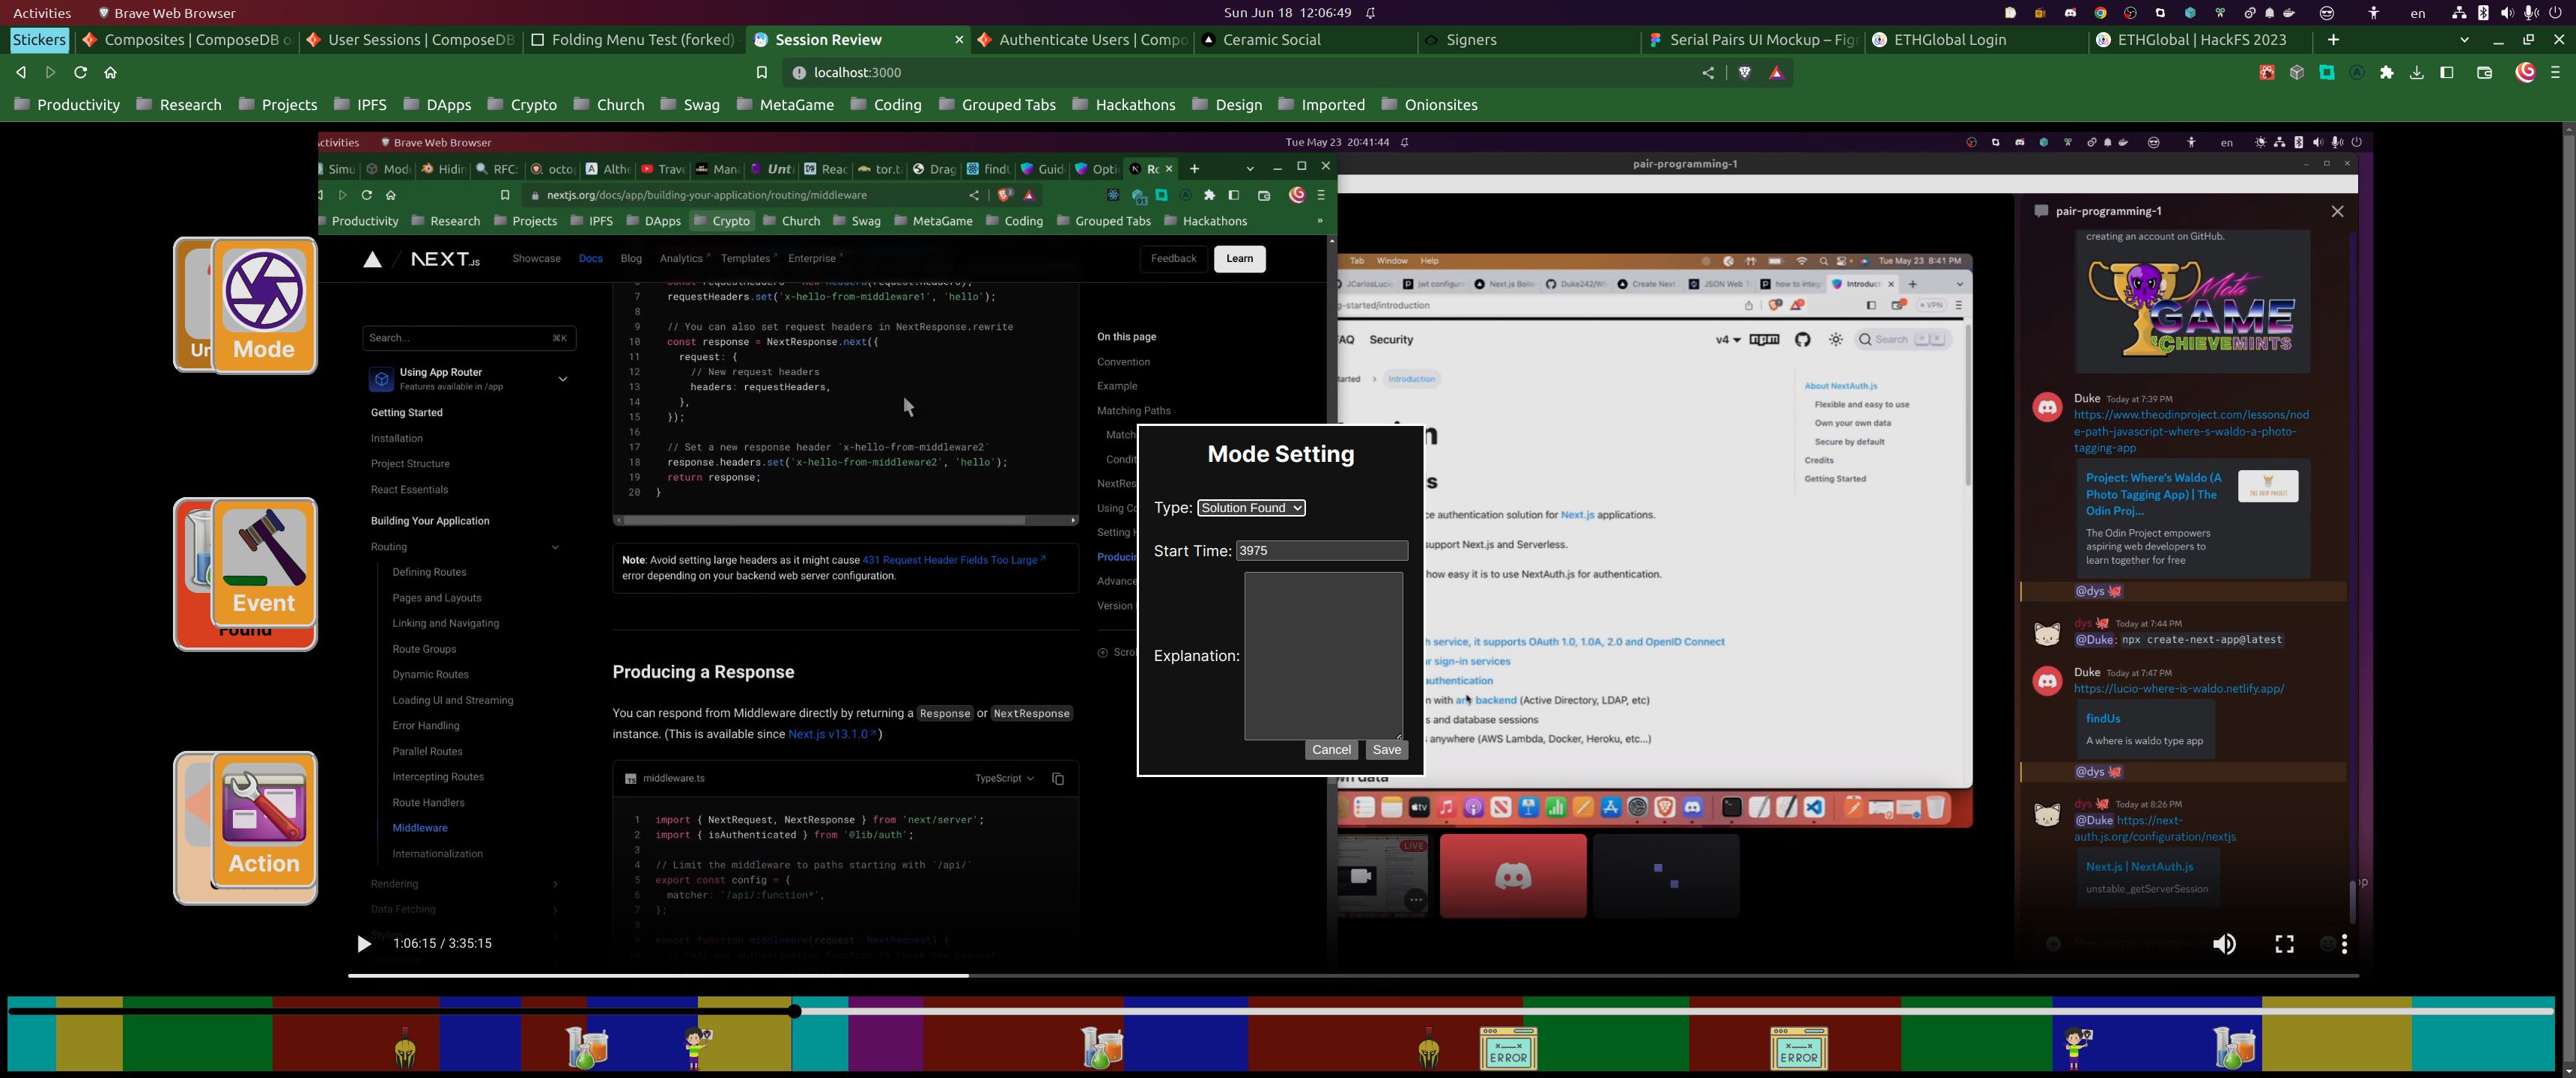This screenshot has width=2576, height=1078.
Task: Open Brave Shields lion icon
Action: 1745,73
